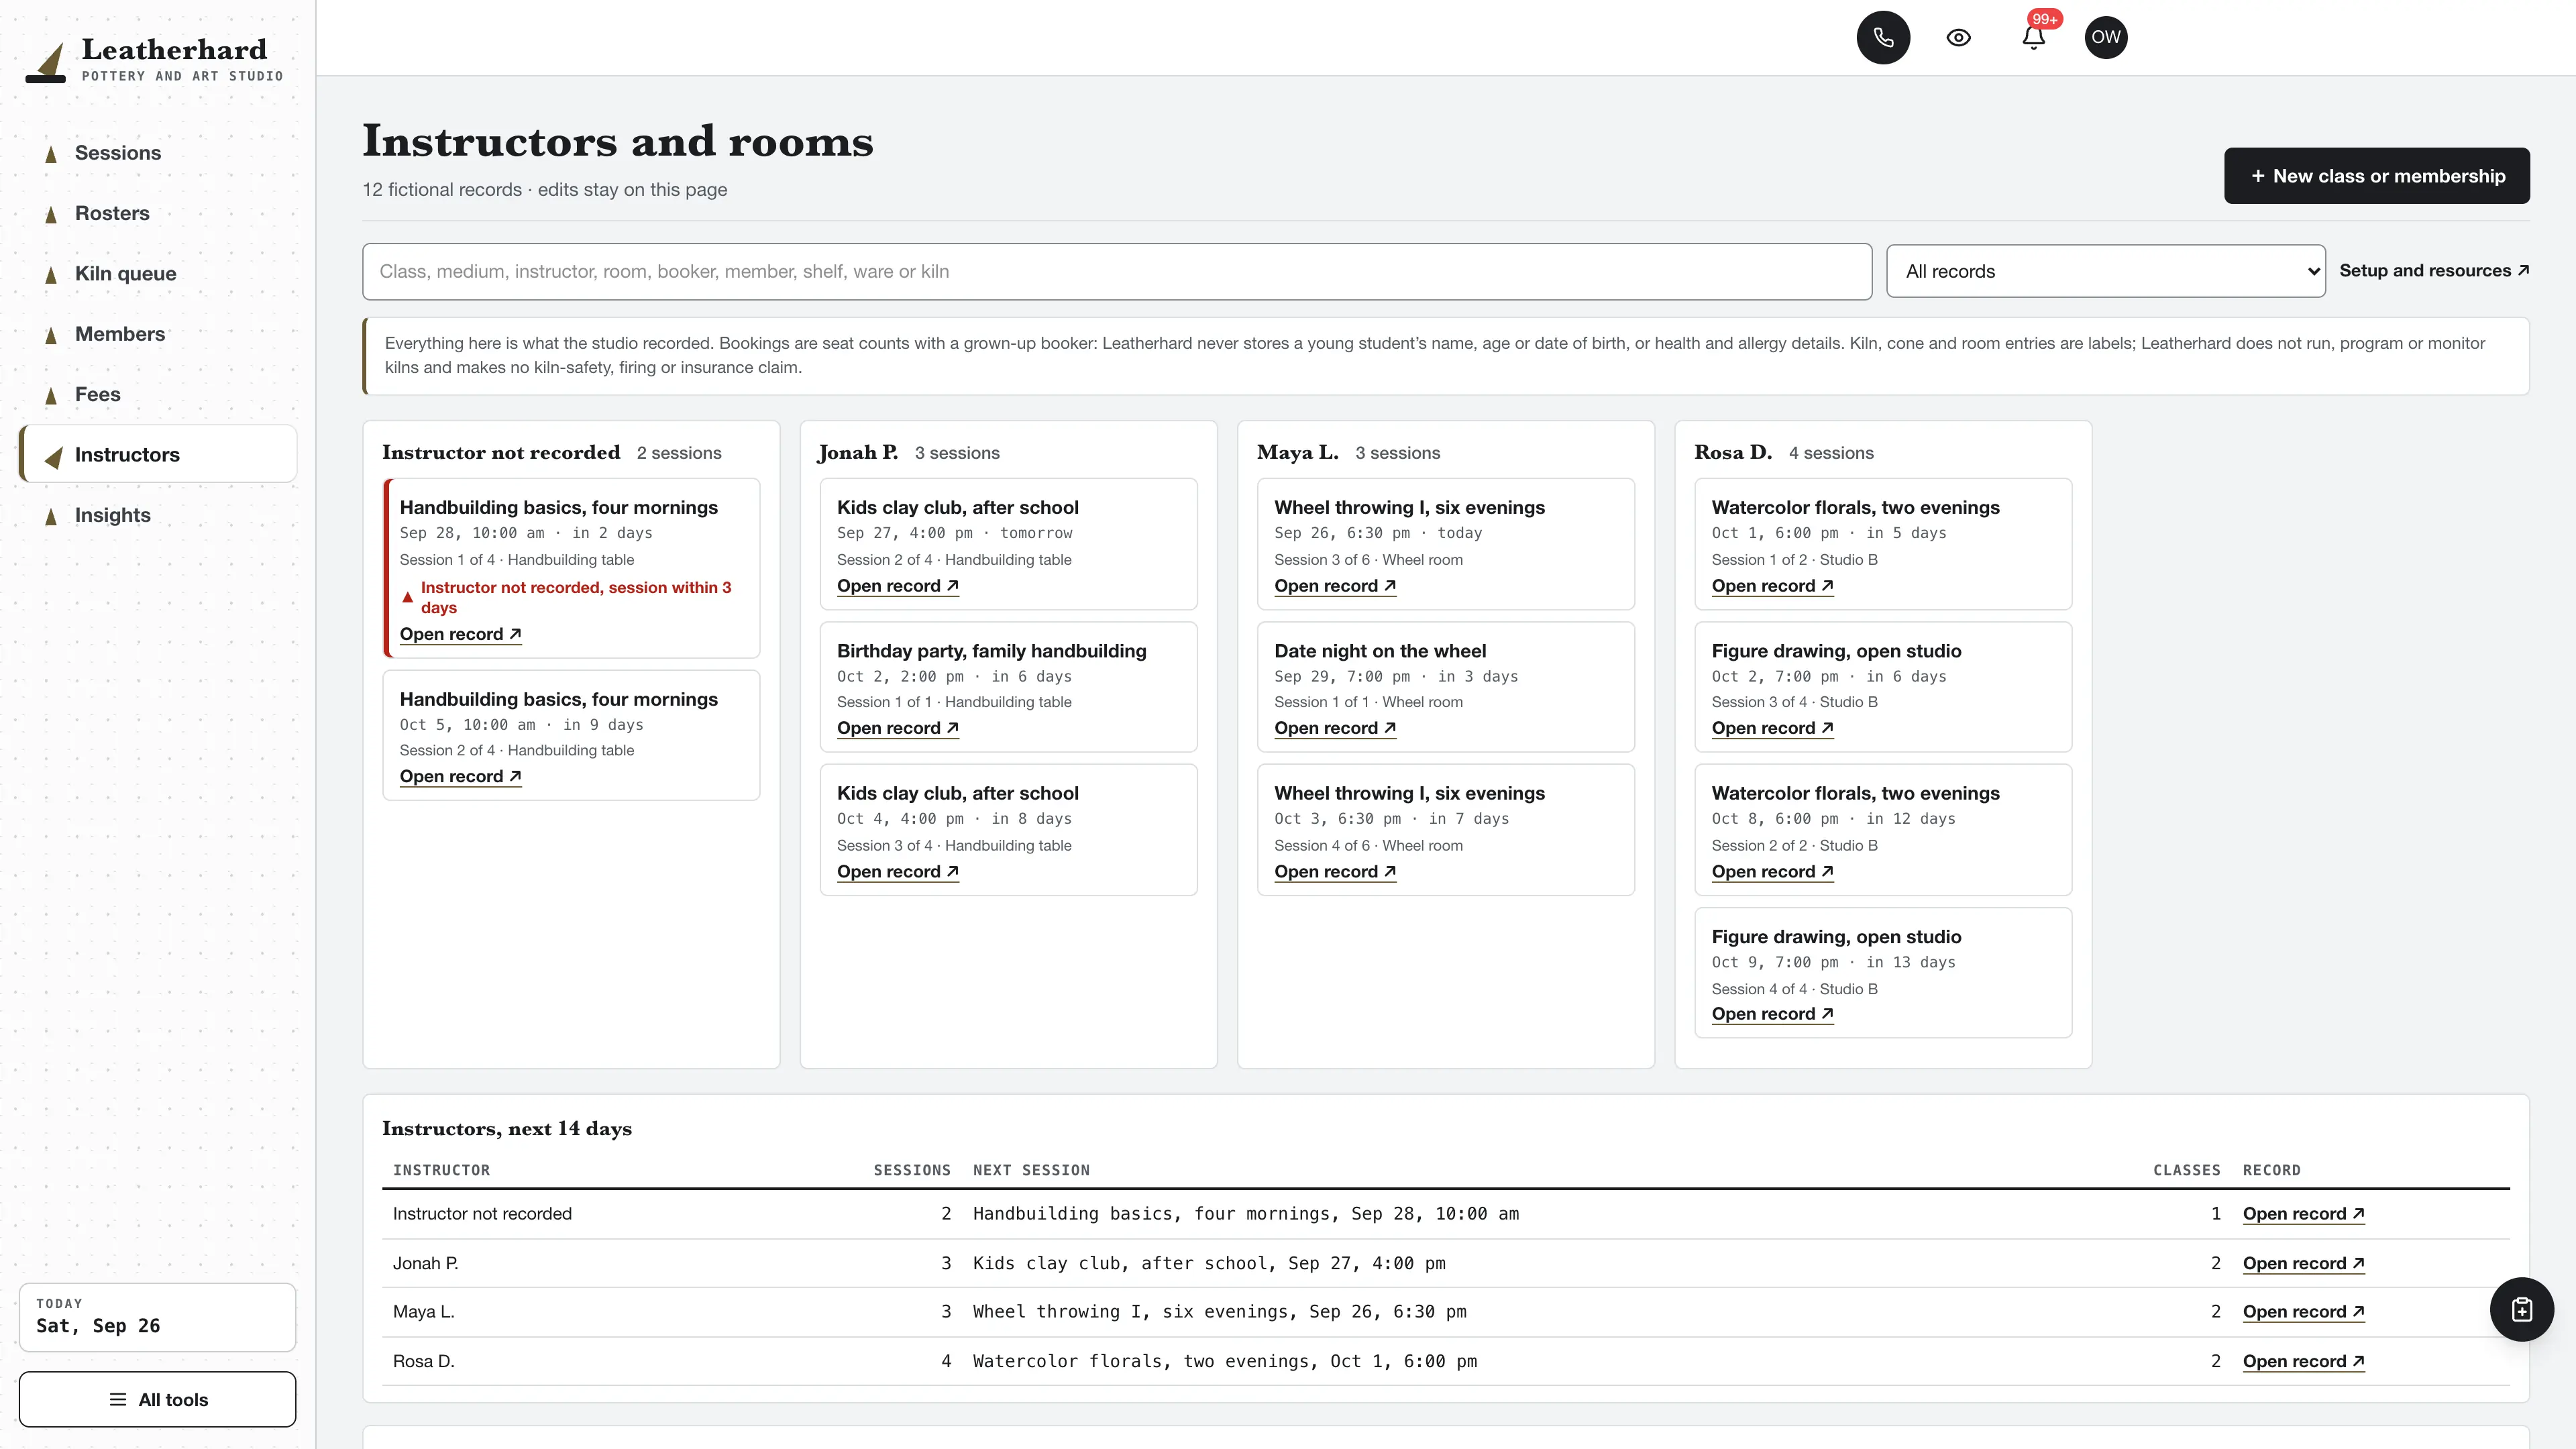Open record for Oct 3 Wheel throwing I

click(1335, 871)
